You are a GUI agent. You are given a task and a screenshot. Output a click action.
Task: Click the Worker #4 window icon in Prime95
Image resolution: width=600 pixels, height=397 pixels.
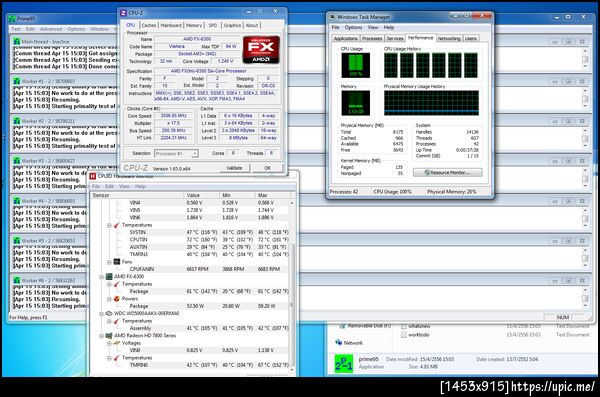tap(16, 201)
